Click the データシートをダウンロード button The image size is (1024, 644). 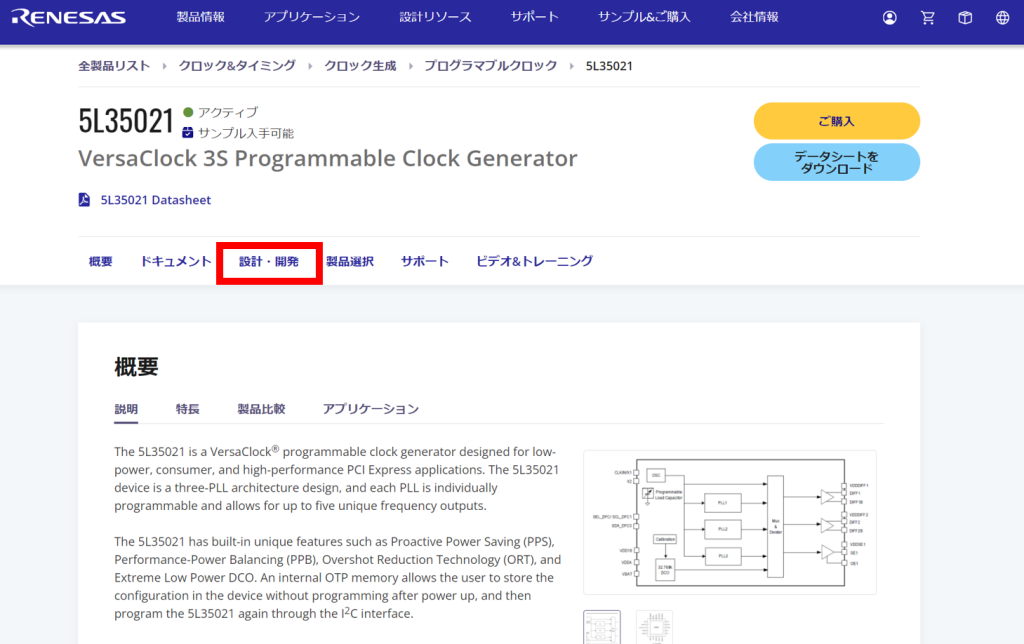click(836, 161)
